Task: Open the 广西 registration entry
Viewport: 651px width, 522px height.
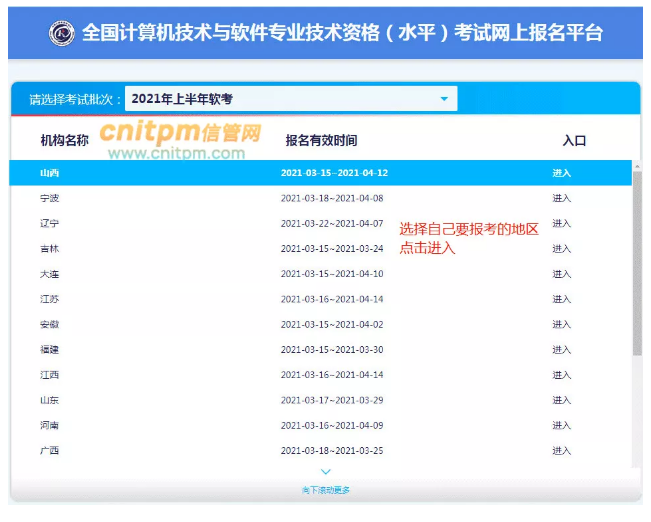Action: (x=562, y=451)
